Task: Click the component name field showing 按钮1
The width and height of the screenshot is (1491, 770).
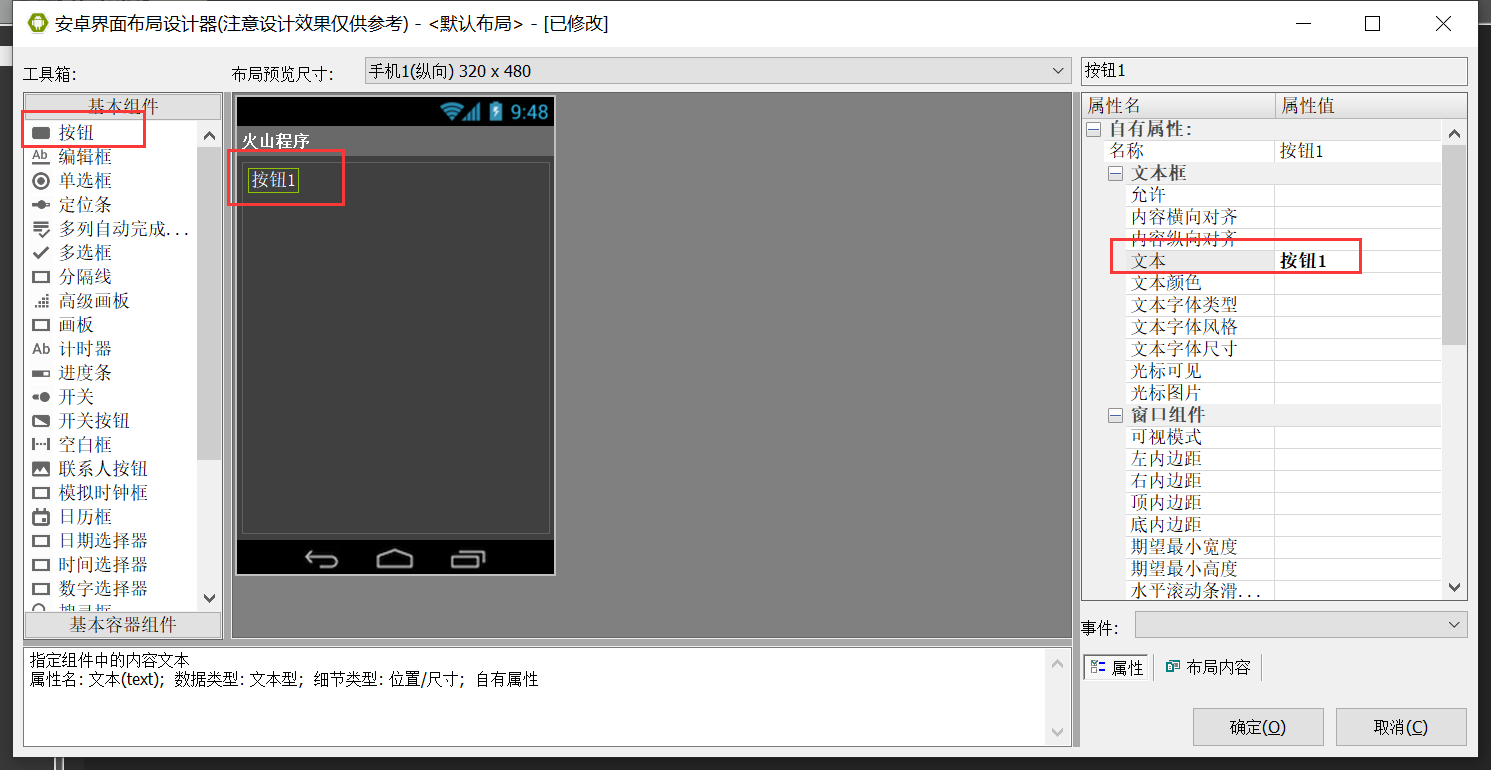Action: (1274, 71)
